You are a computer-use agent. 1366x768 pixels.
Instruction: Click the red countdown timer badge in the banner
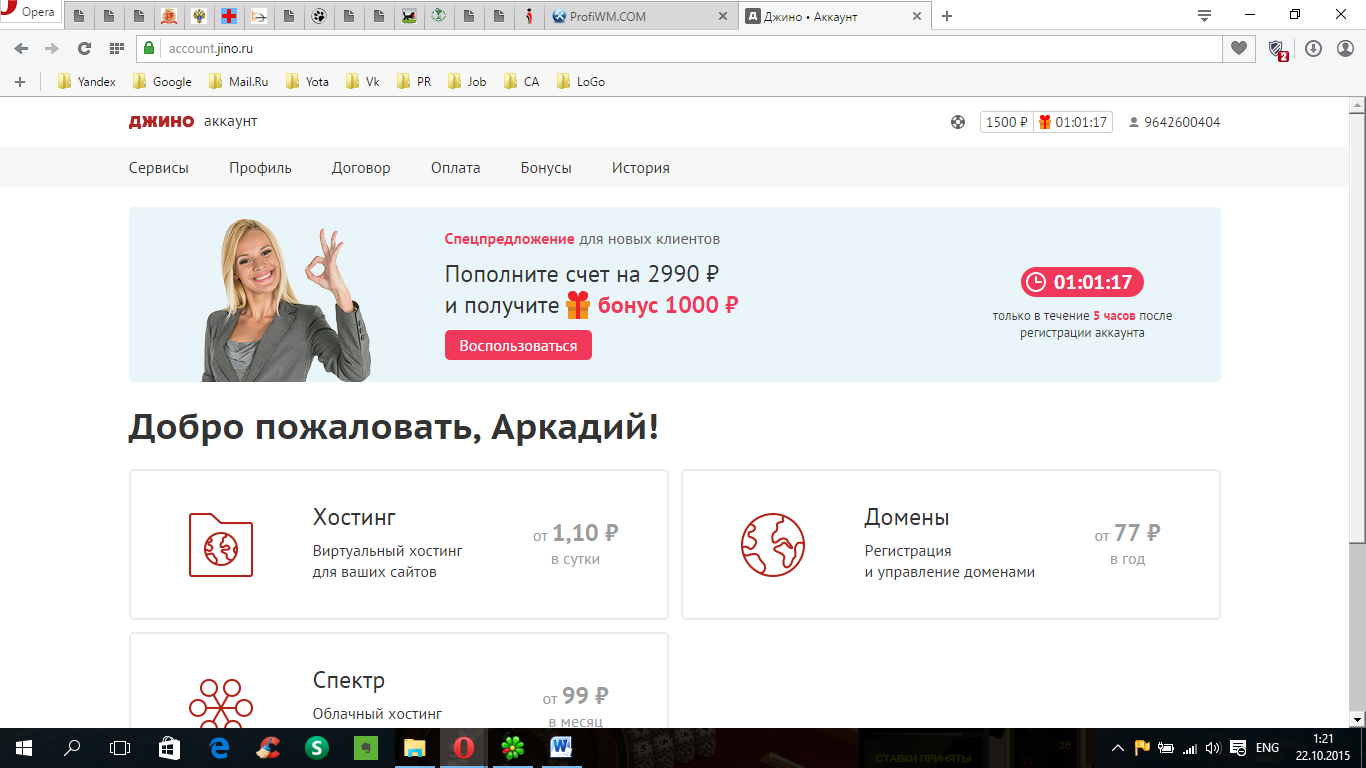click(1082, 282)
